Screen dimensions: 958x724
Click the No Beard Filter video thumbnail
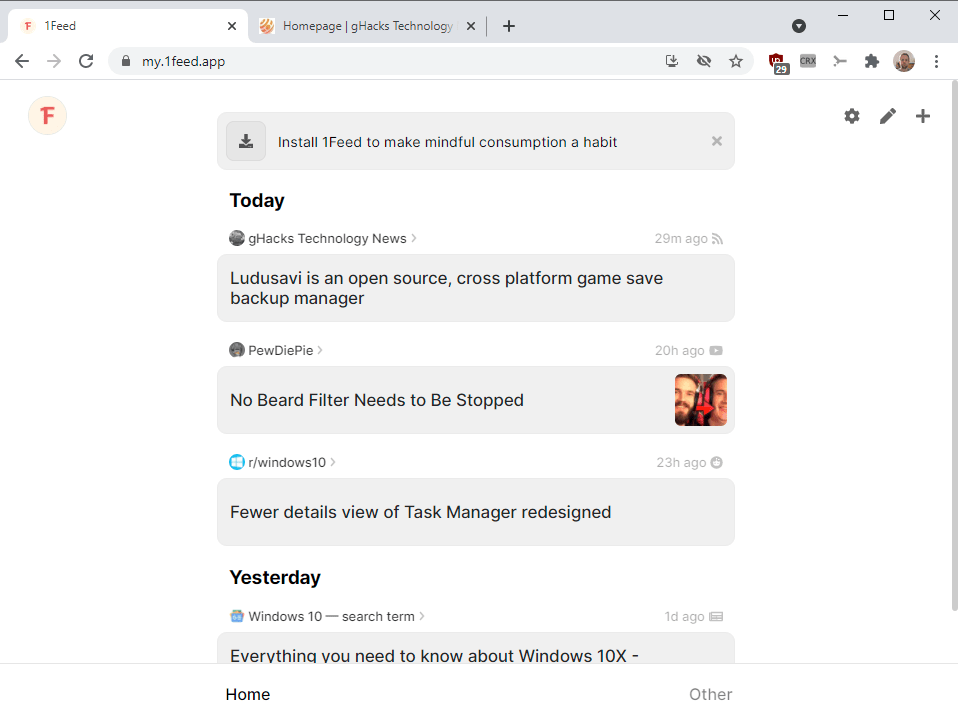[700, 400]
